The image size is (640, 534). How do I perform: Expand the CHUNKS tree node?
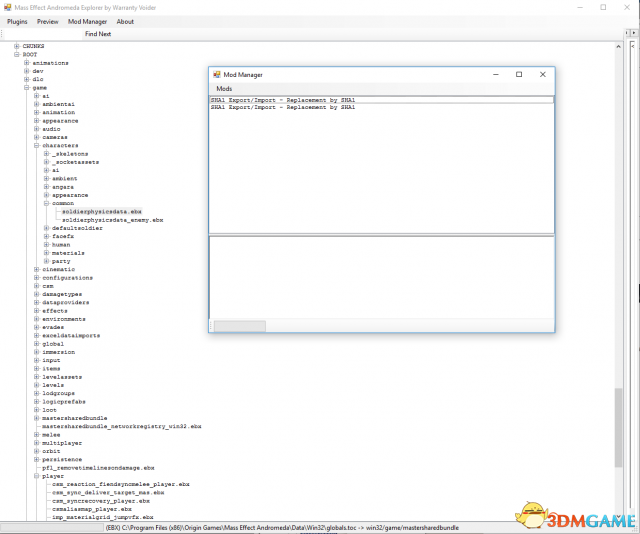17,46
